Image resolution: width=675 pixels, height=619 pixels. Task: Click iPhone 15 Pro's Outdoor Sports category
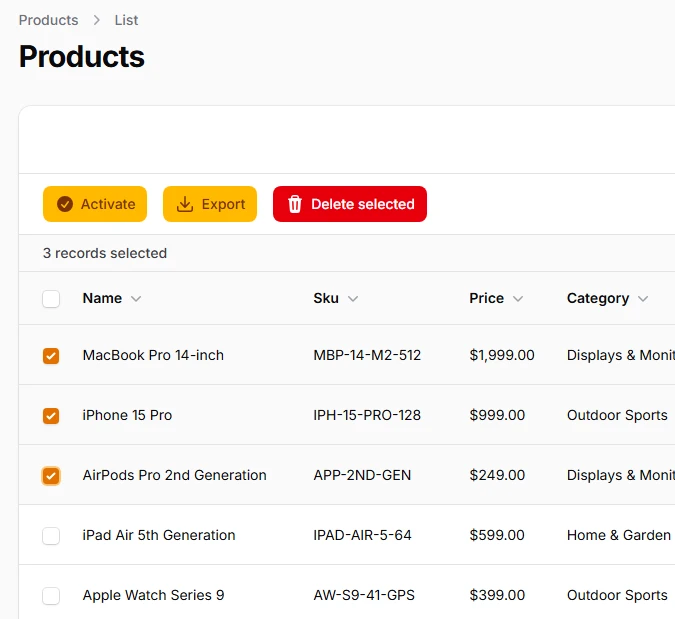coord(617,415)
